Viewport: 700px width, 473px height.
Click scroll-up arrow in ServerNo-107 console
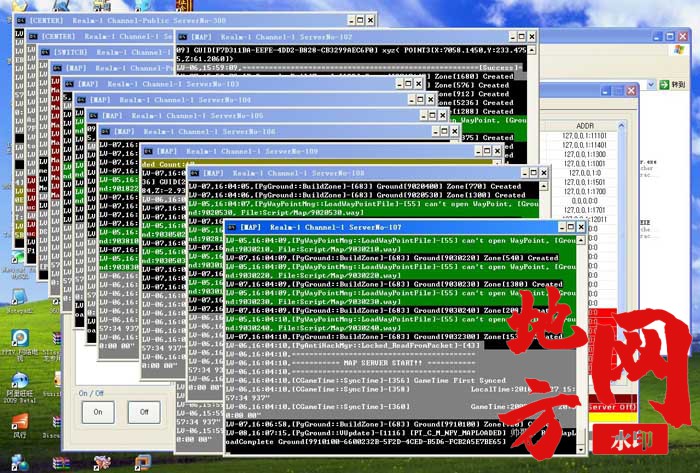tap(580, 241)
